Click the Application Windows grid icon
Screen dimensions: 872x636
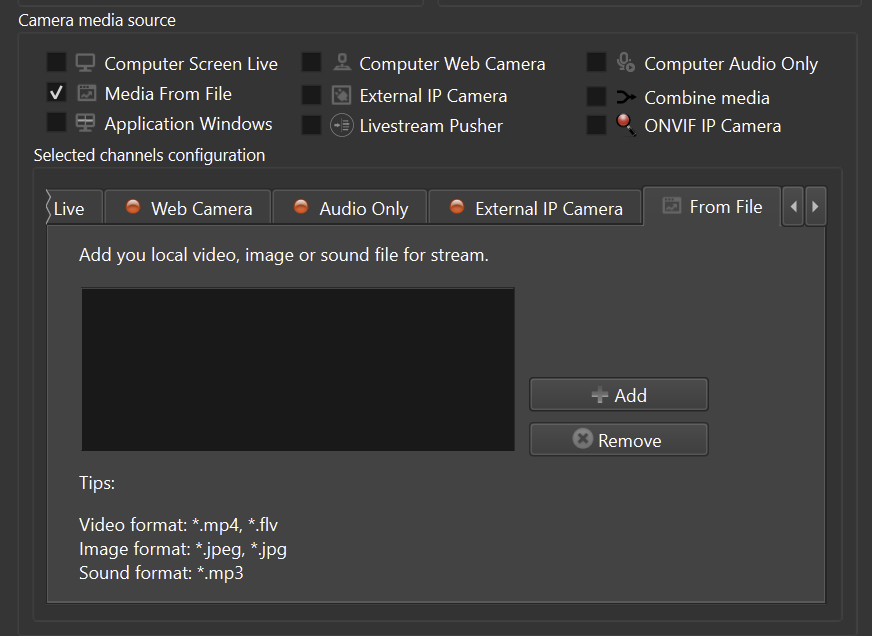[x=86, y=123]
